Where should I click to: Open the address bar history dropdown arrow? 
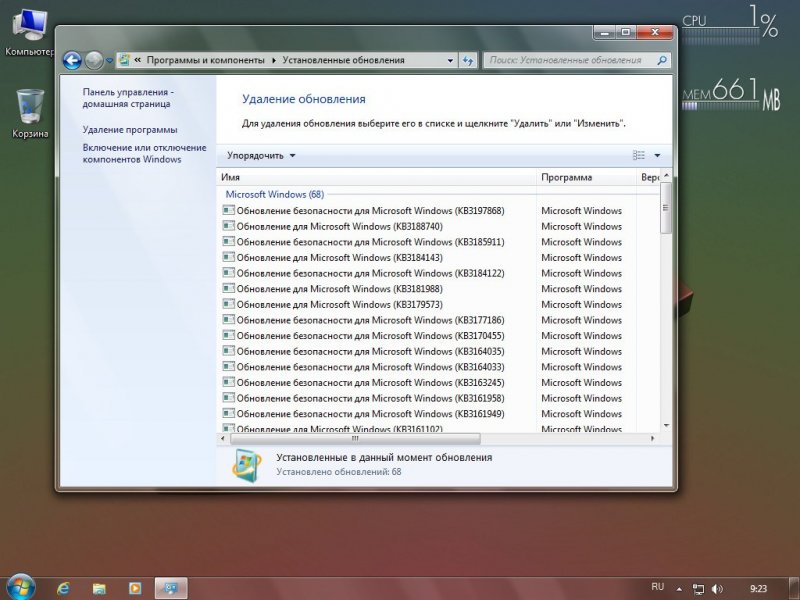click(450, 60)
